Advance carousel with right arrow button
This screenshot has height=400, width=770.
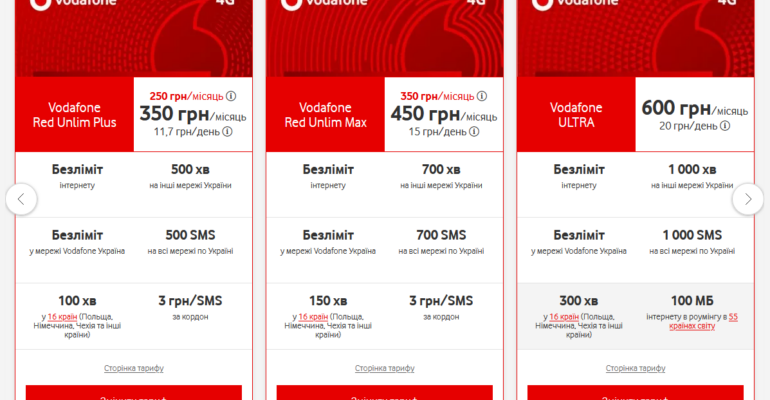747,199
